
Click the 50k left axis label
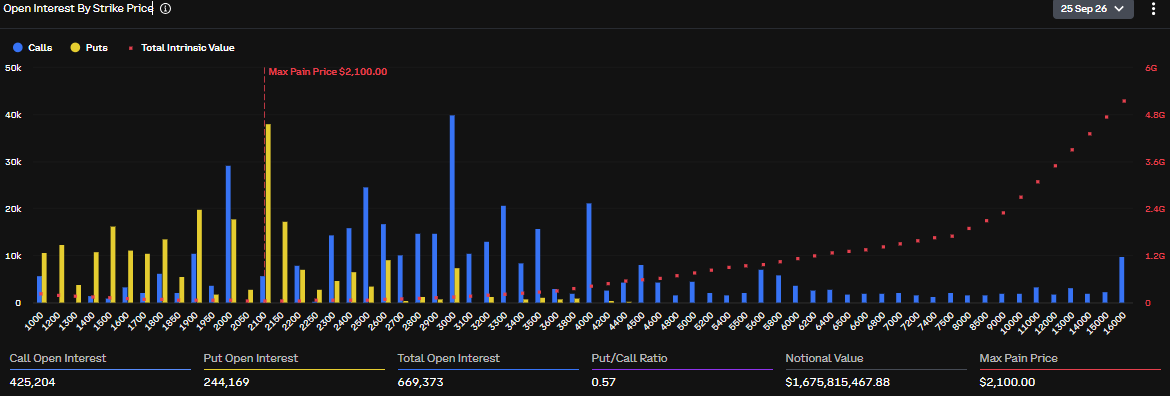tap(13, 68)
